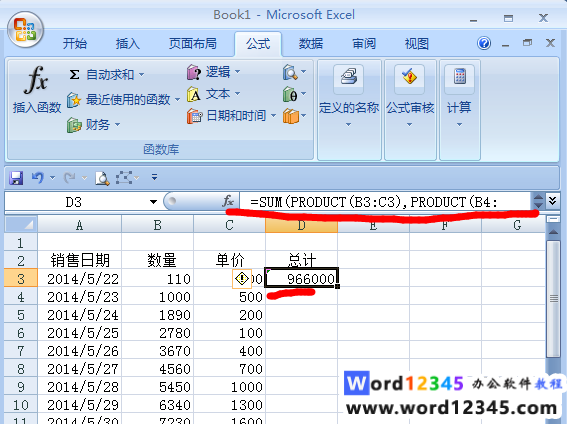This screenshot has height=424, width=567.
Task: Select the 单价 header cell
Action: click(229, 260)
